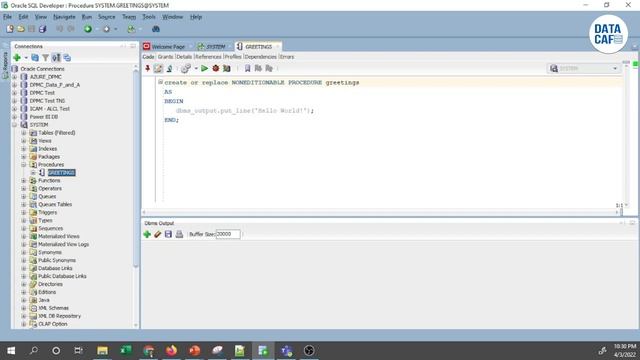Open the Source menu
Image resolution: width=640 pixels, height=360 pixels.
coord(107,17)
